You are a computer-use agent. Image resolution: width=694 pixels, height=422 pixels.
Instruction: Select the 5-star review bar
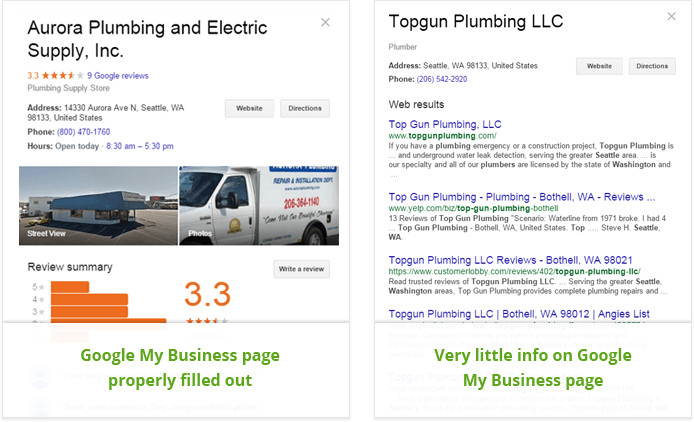(x=70, y=287)
